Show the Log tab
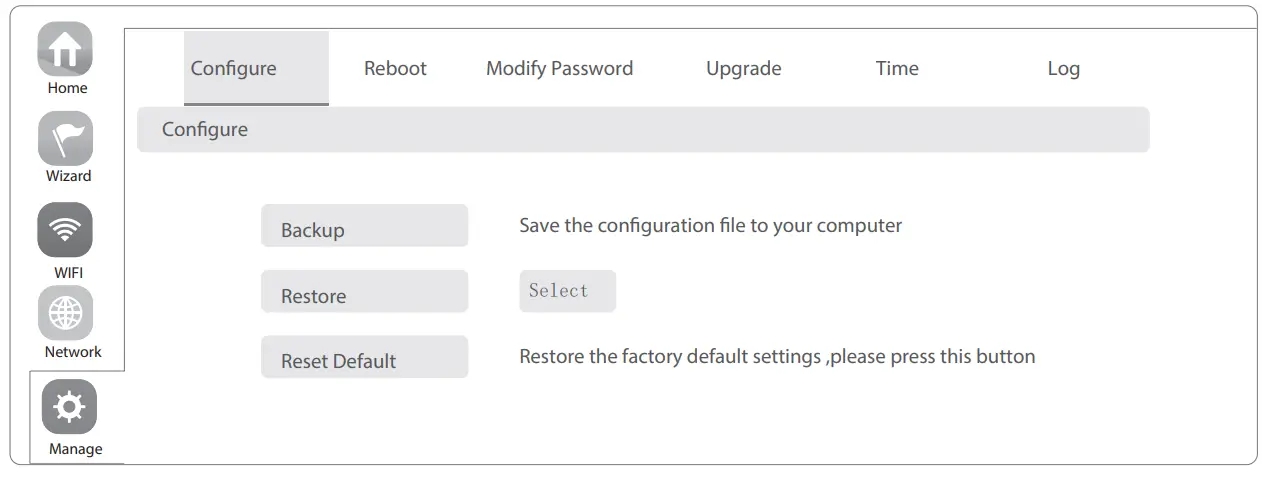The width and height of the screenshot is (1262, 477). coord(1063,69)
